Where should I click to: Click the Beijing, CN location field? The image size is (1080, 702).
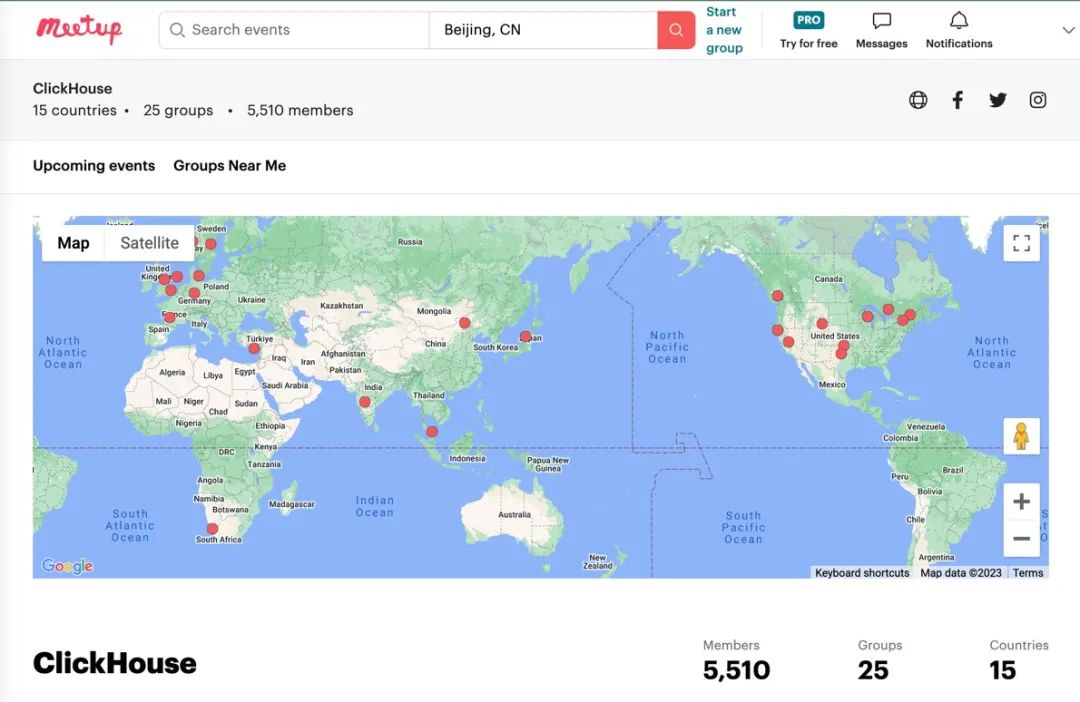click(x=543, y=30)
